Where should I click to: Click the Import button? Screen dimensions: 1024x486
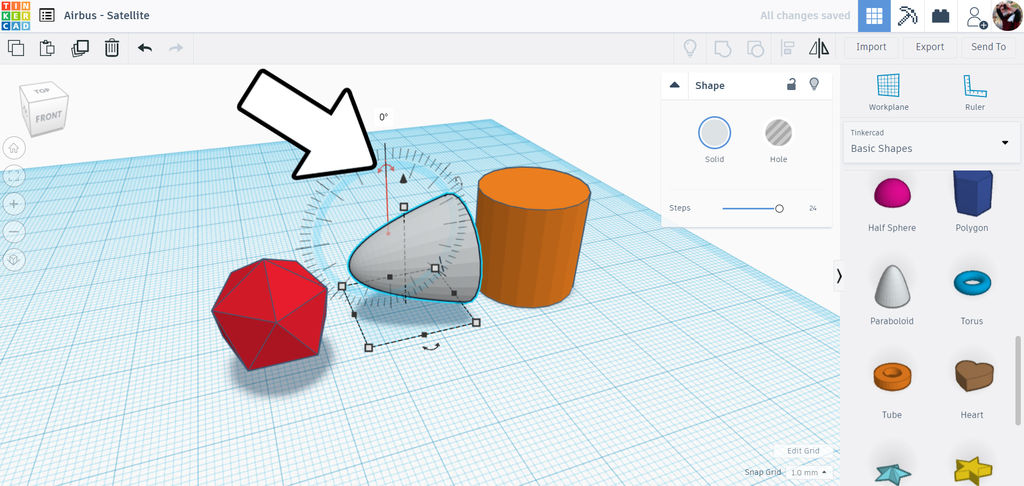pyautogui.click(x=871, y=47)
